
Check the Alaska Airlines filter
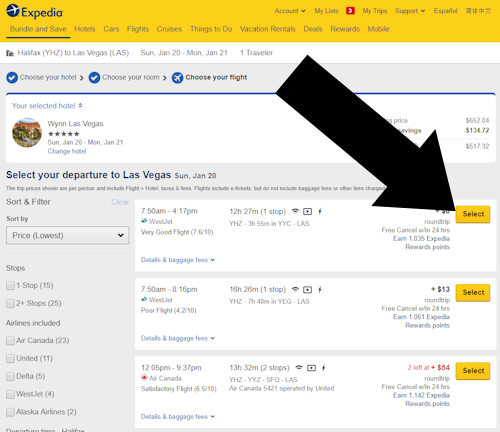click(x=10, y=412)
